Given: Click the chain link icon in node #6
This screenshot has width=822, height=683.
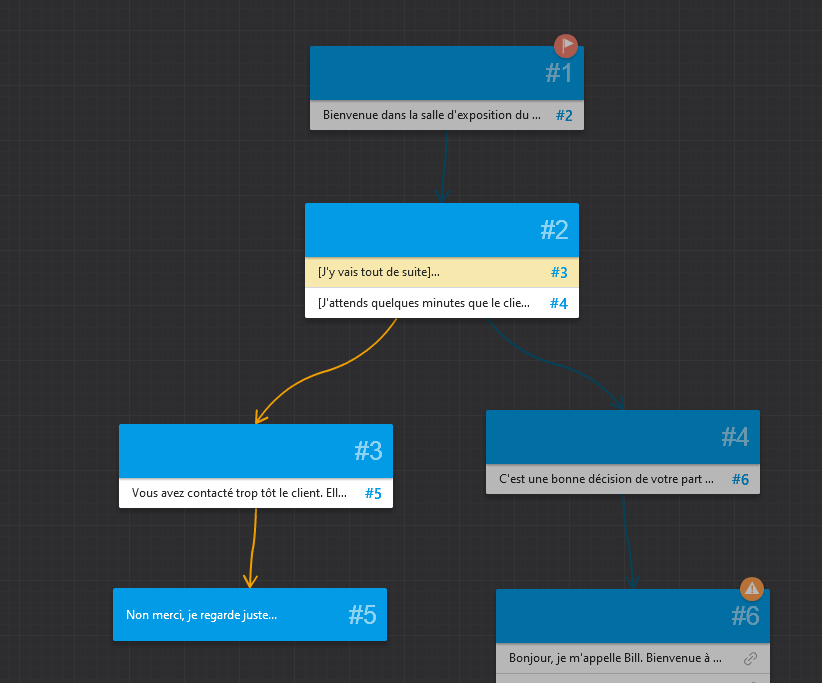Looking at the screenshot, I should click(x=750, y=659).
